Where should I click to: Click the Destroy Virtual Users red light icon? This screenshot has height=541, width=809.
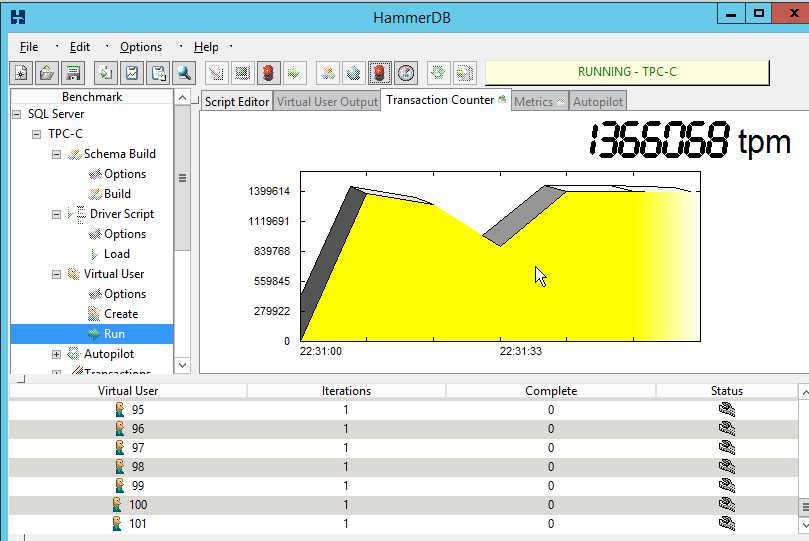coord(268,73)
